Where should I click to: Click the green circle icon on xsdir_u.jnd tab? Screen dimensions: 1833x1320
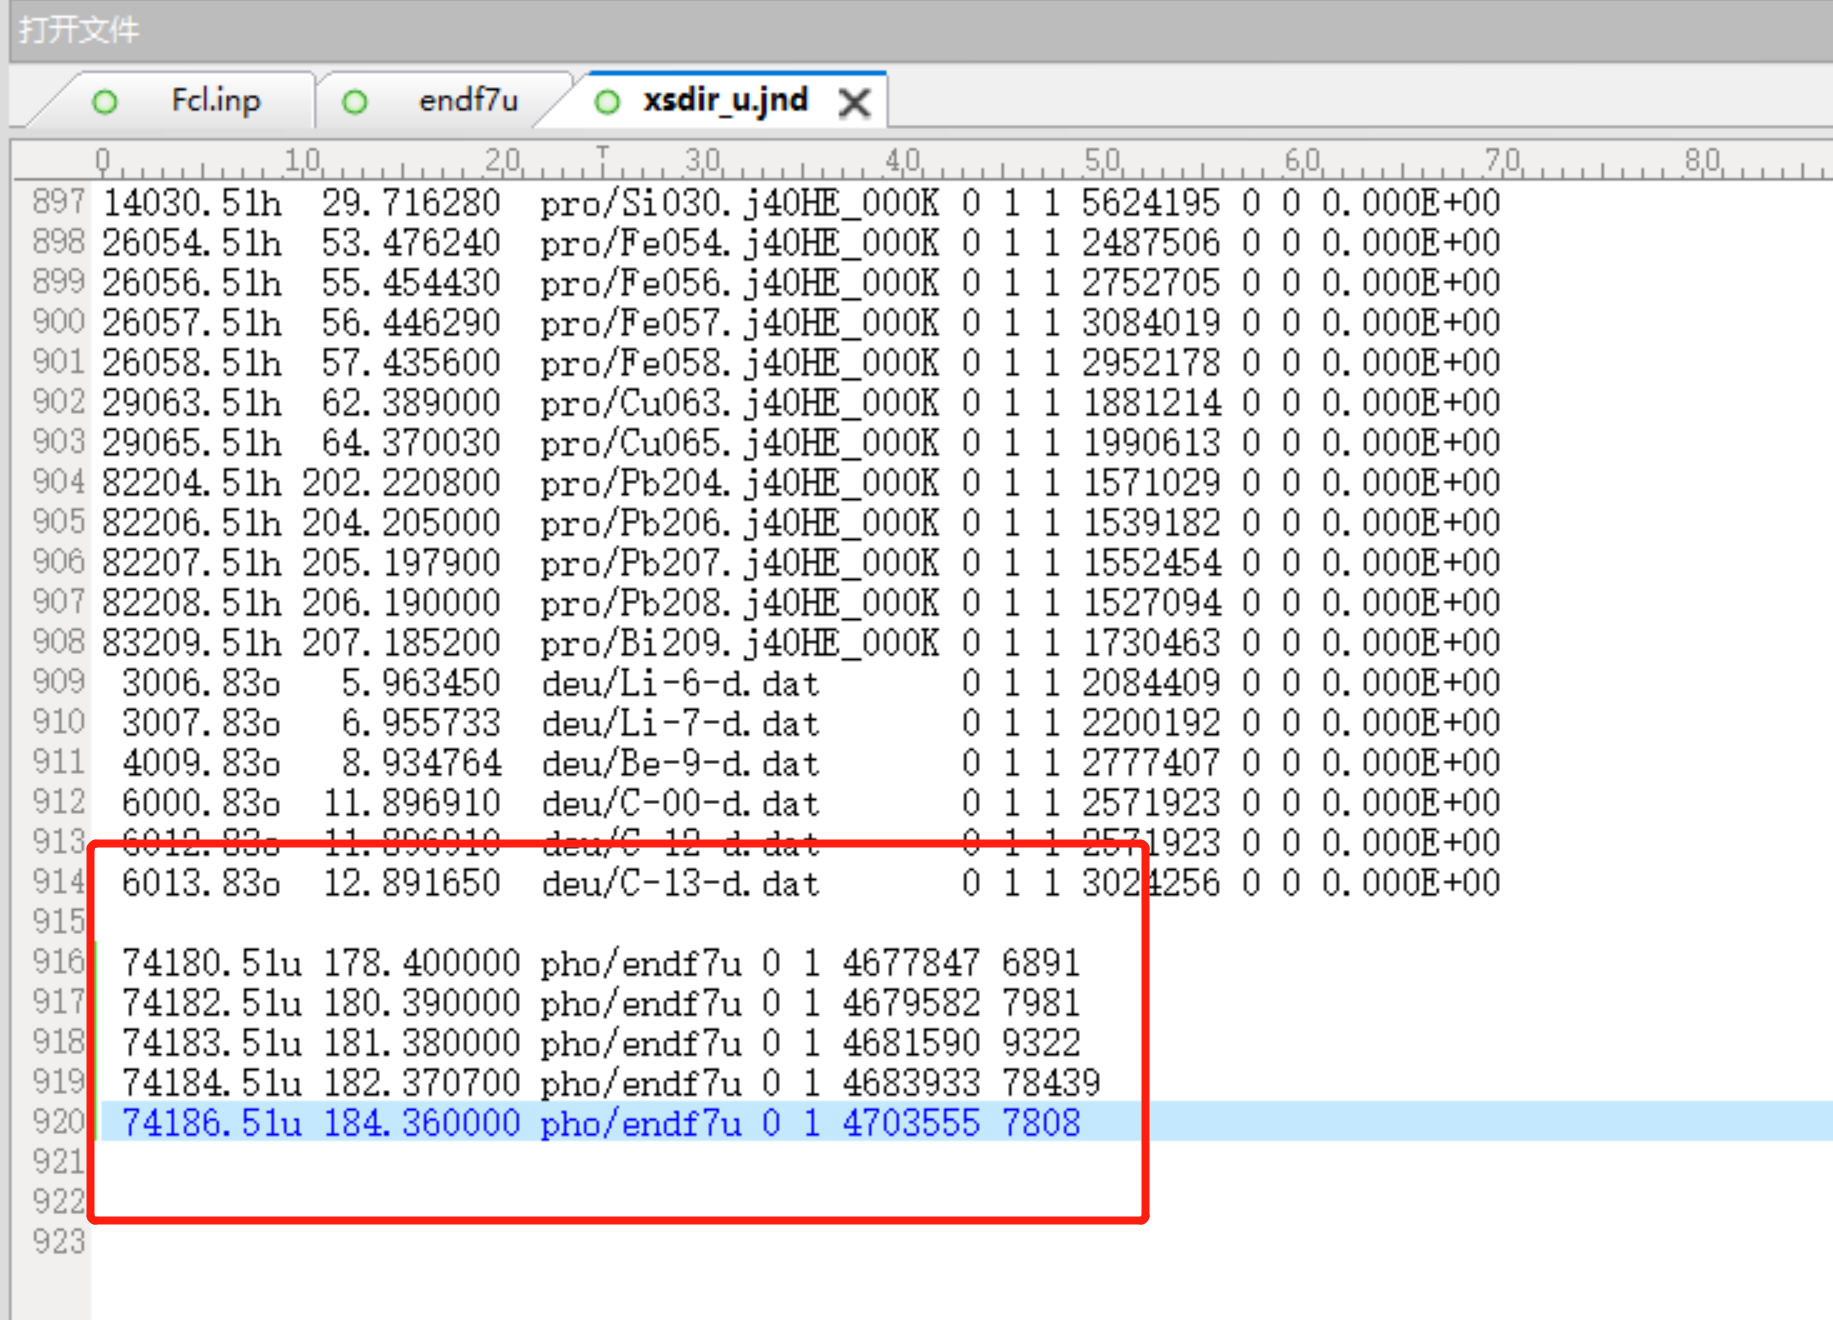[607, 102]
